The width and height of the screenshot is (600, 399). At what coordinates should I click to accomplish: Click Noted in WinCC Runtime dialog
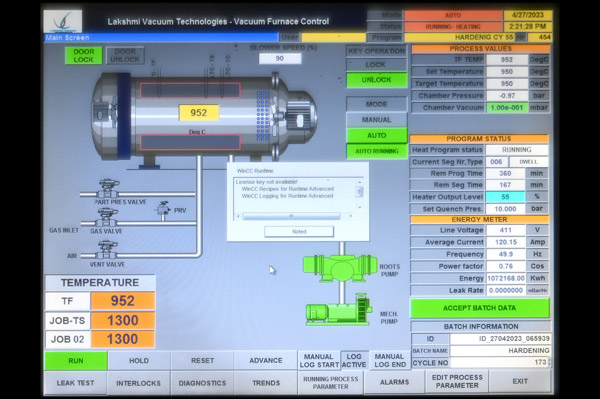click(299, 231)
